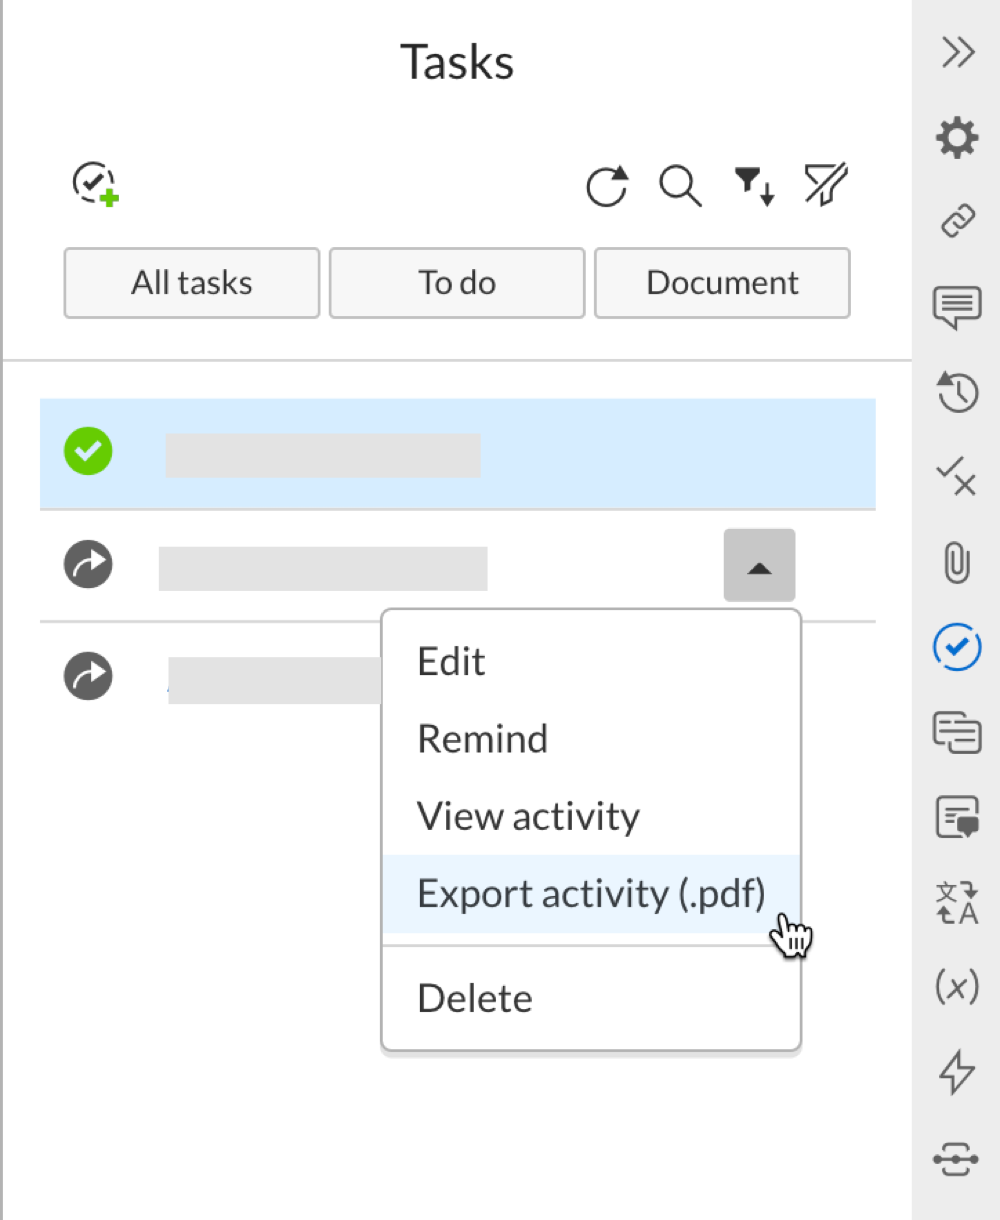Select the second task's redacted title

pyautogui.click(x=323, y=568)
